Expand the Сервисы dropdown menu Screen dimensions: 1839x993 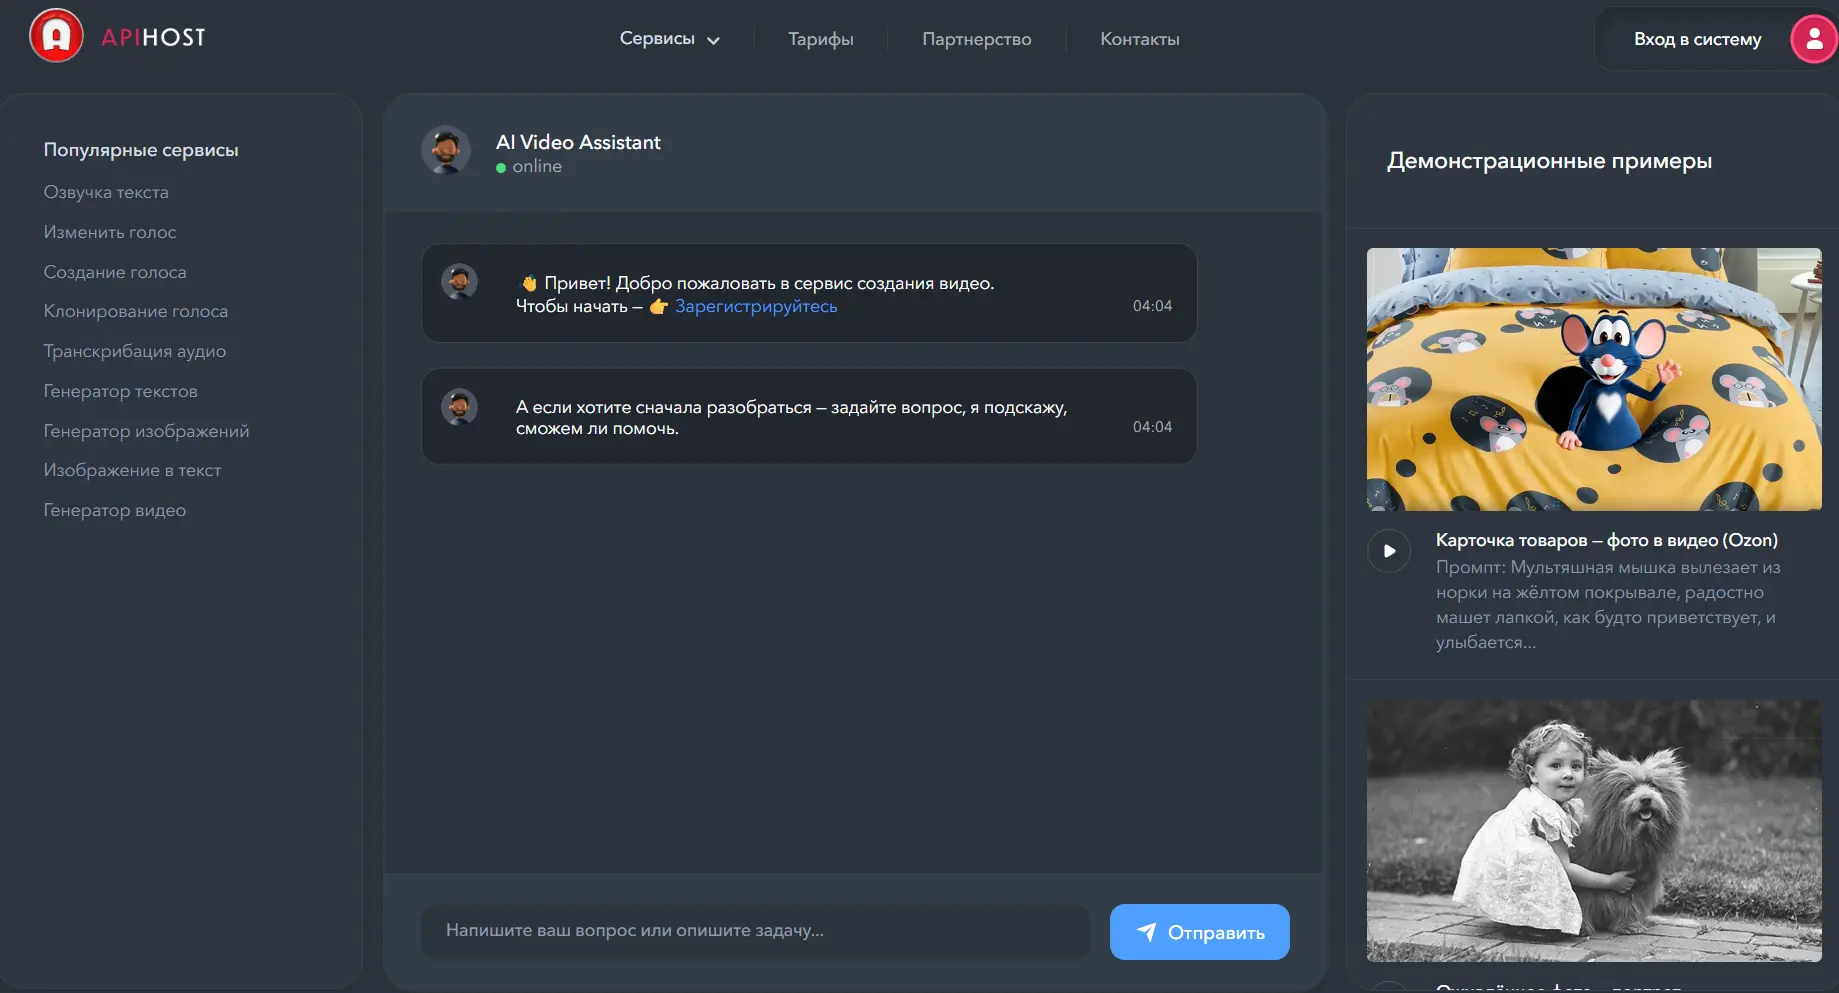click(669, 39)
